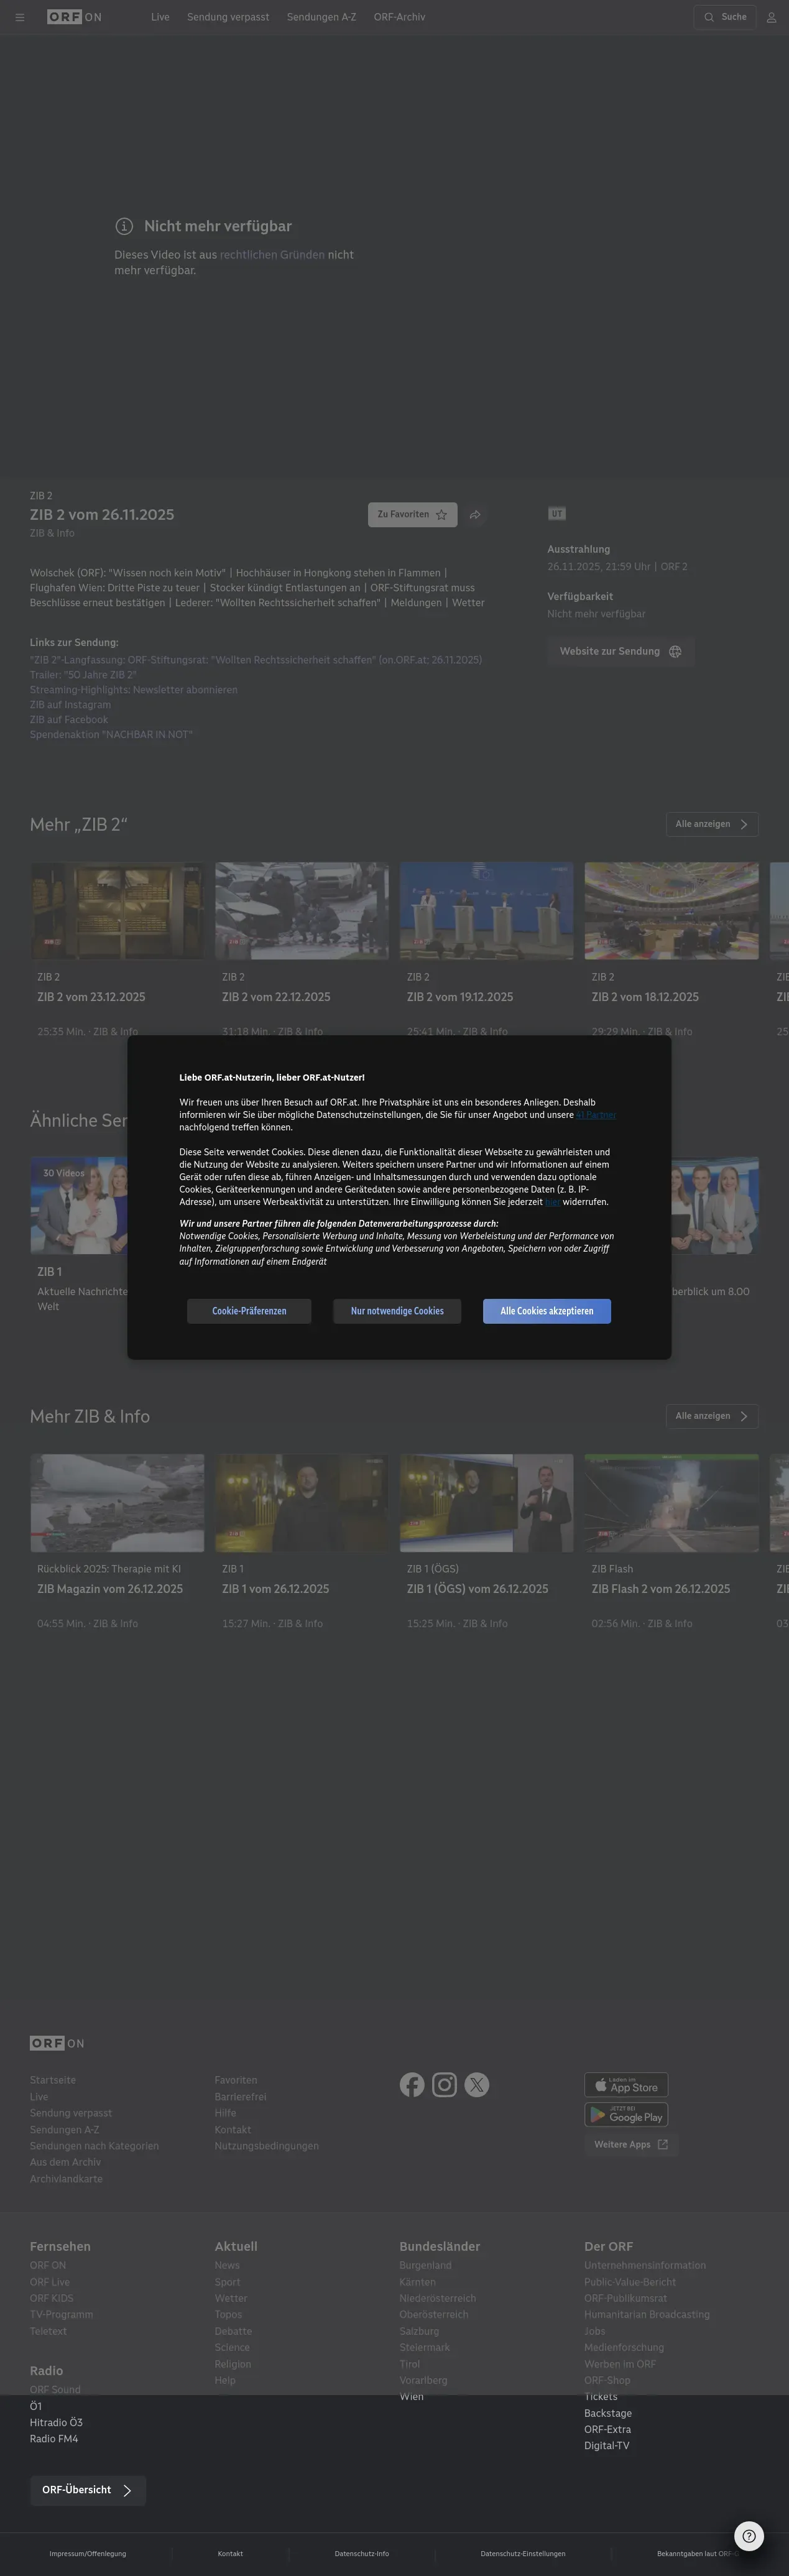Image resolution: width=789 pixels, height=2576 pixels.
Task: Click the ORF ON logo in header
Action: pyautogui.click(x=74, y=17)
